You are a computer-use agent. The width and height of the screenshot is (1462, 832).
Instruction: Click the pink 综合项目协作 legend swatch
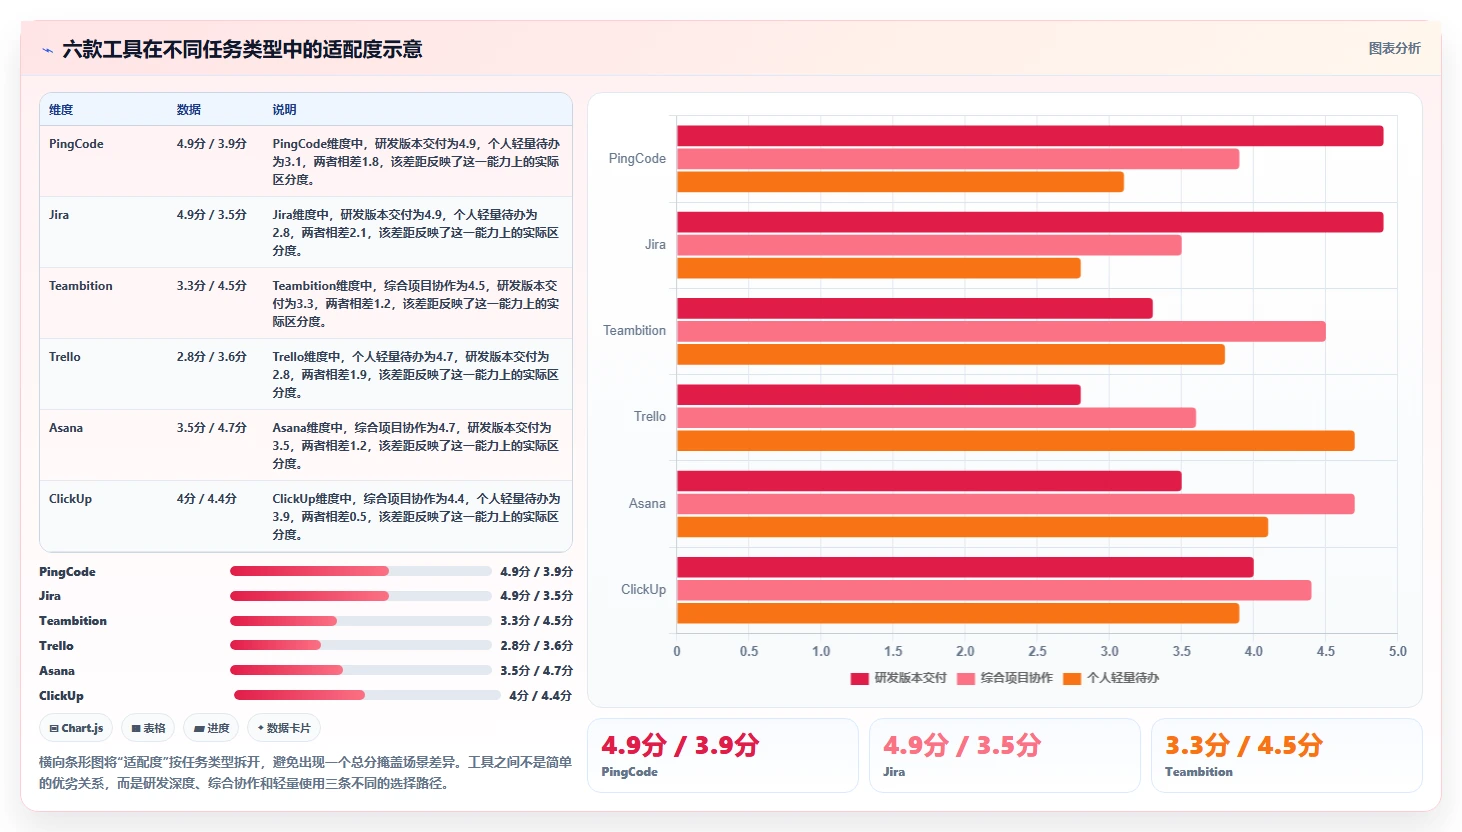965,678
